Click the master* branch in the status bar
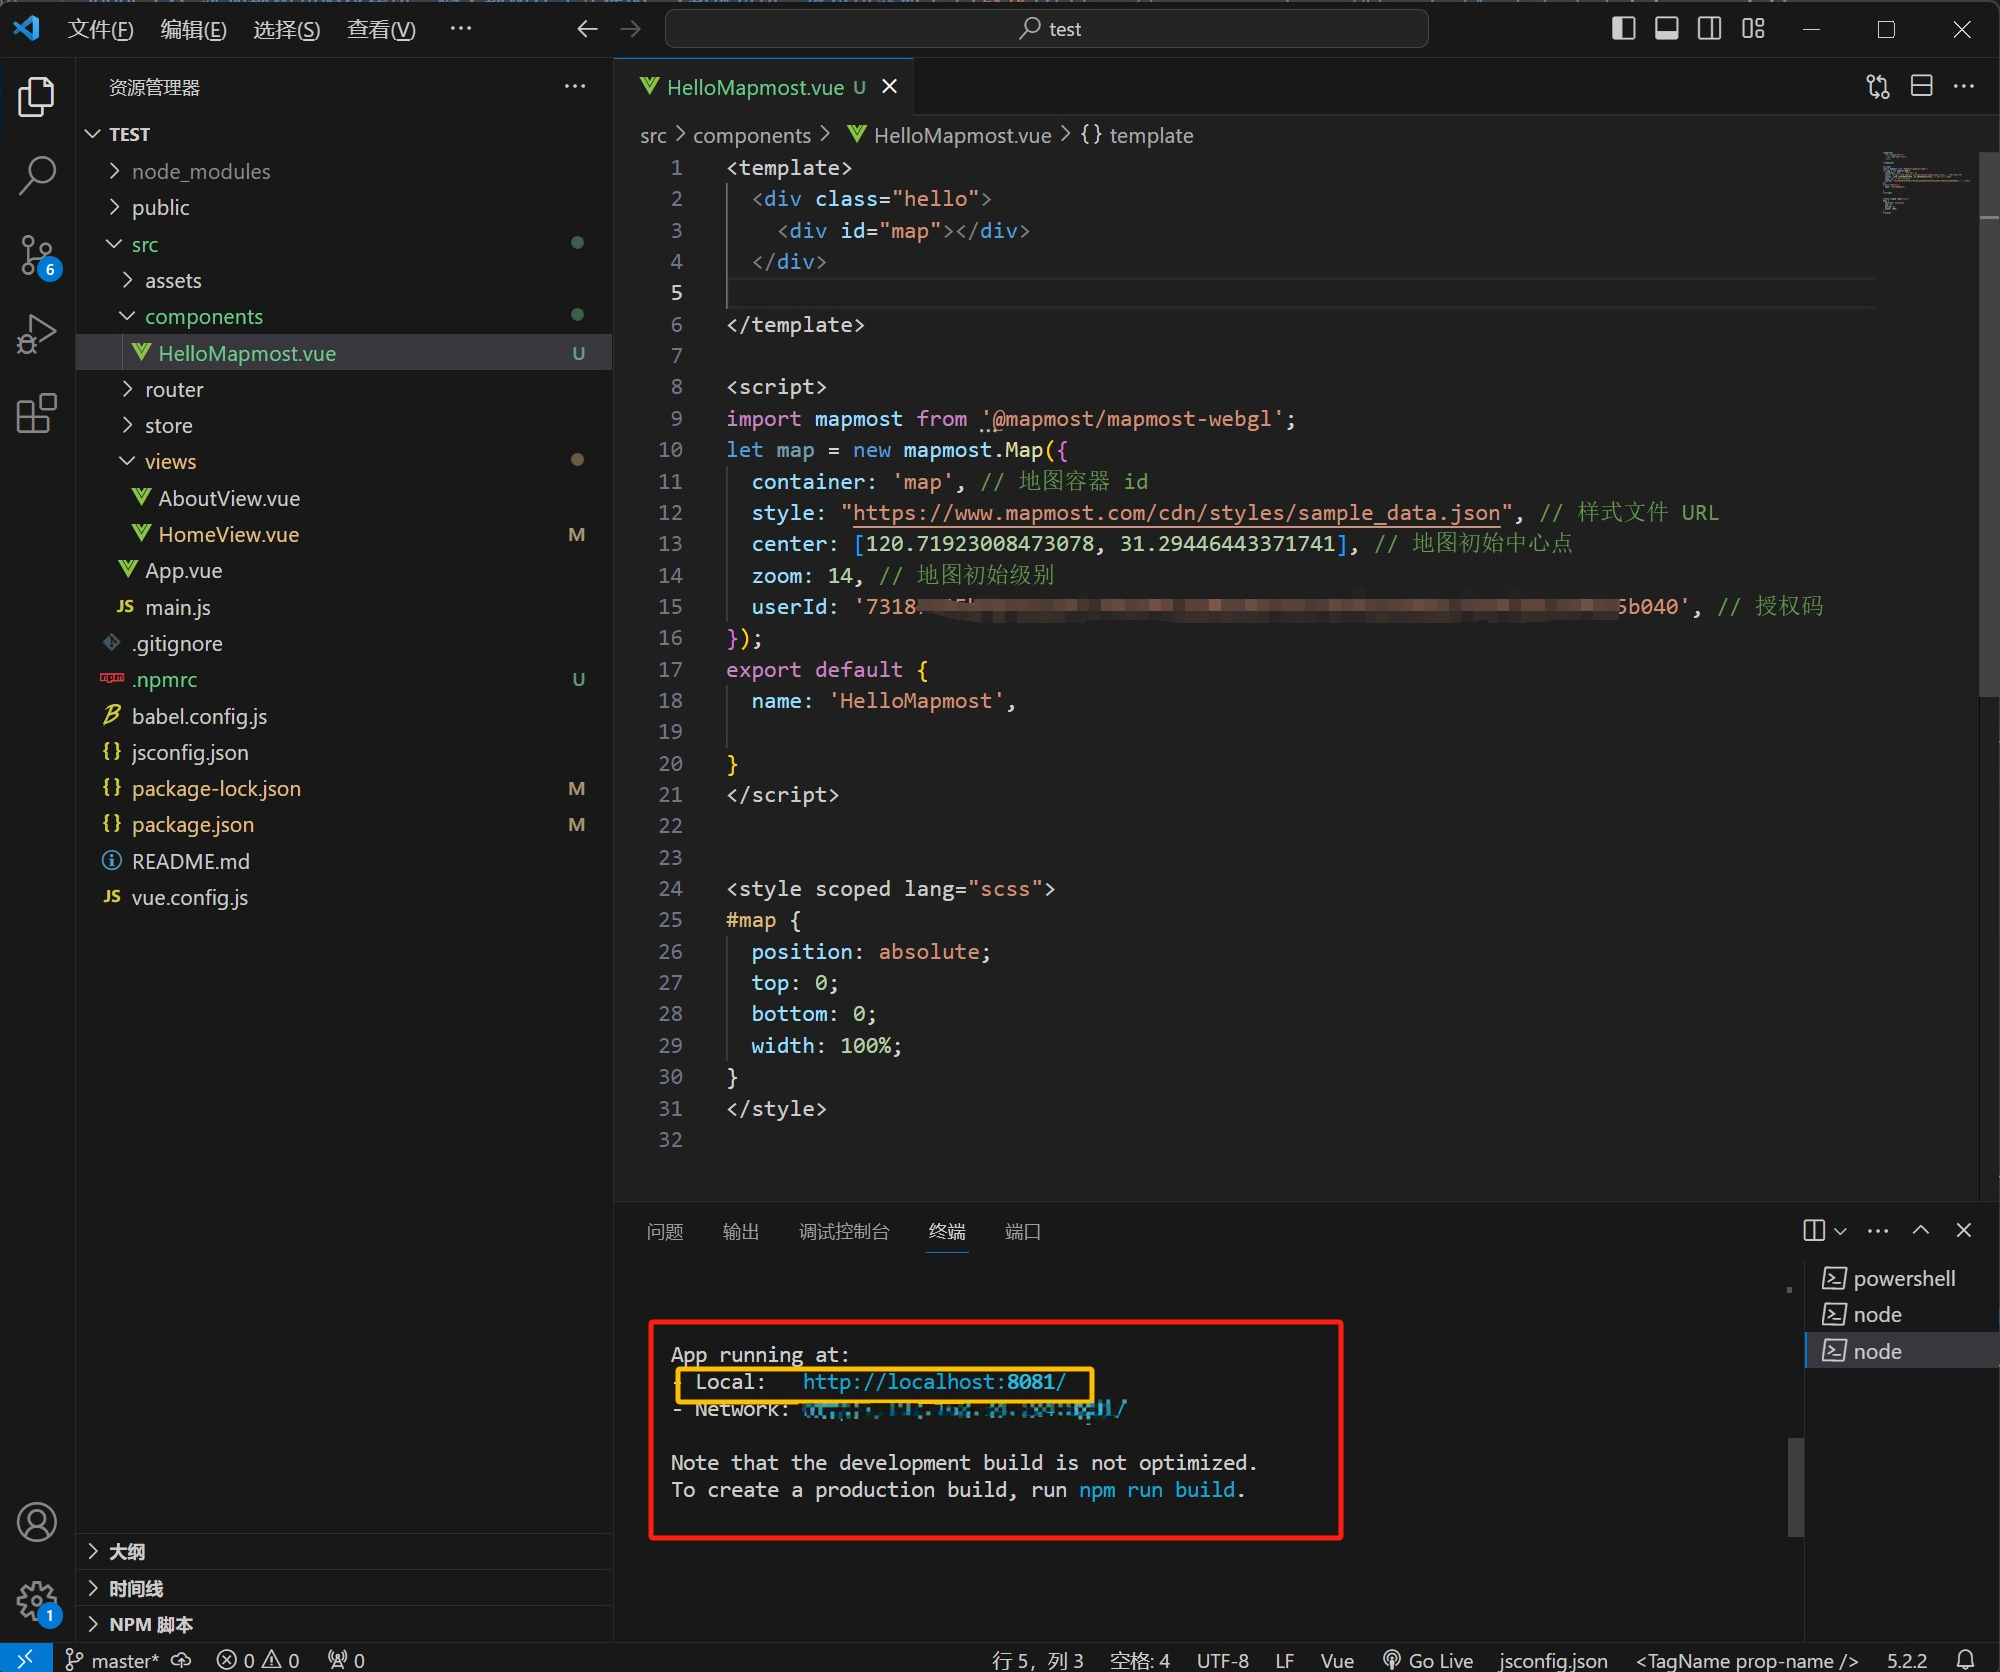 112,1660
